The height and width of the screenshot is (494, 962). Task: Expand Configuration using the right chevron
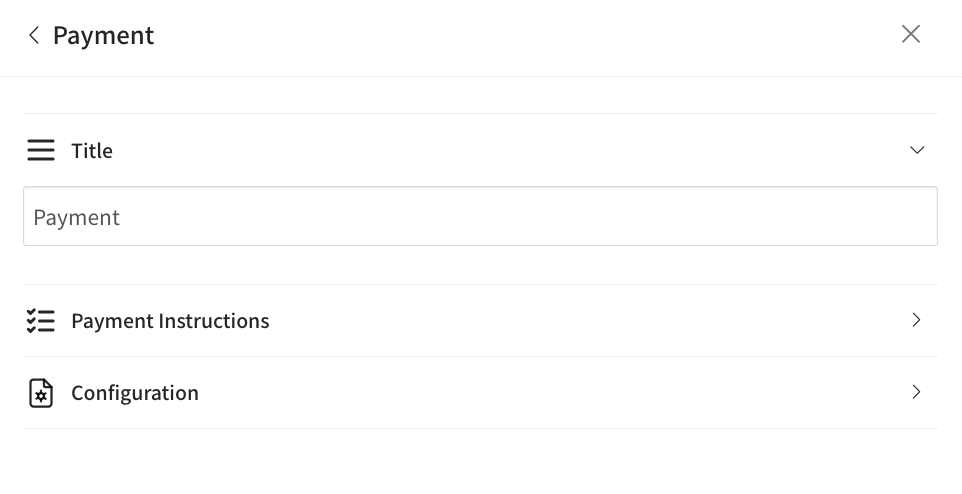(x=916, y=392)
